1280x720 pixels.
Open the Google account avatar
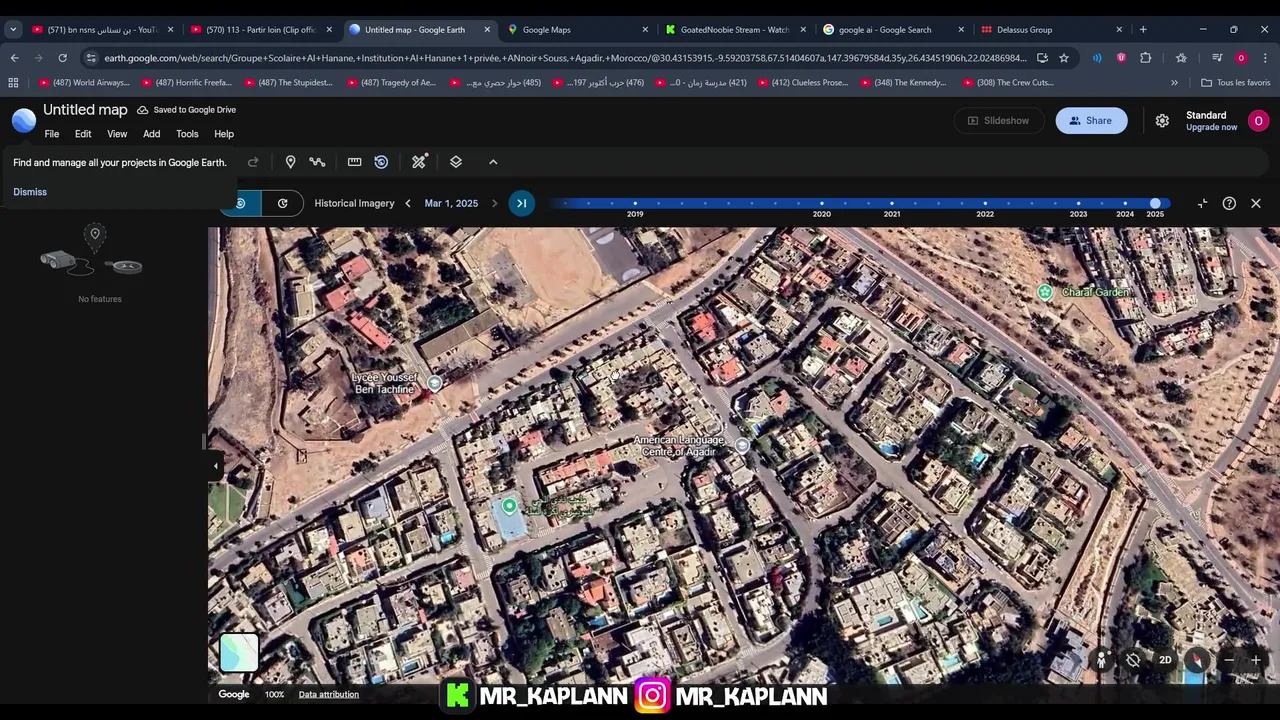click(x=1258, y=121)
